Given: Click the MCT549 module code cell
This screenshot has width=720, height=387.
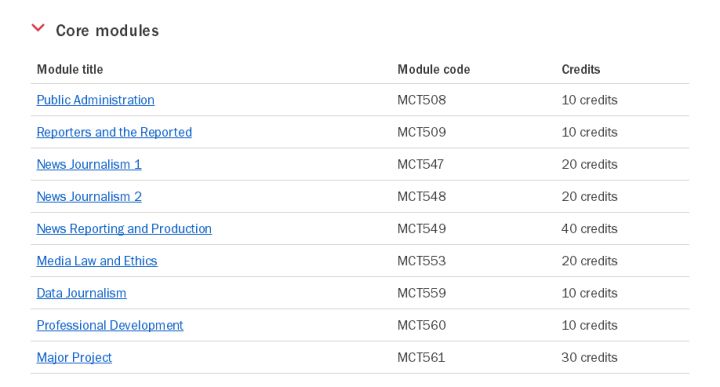Looking at the screenshot, I should tap(422, 228).
